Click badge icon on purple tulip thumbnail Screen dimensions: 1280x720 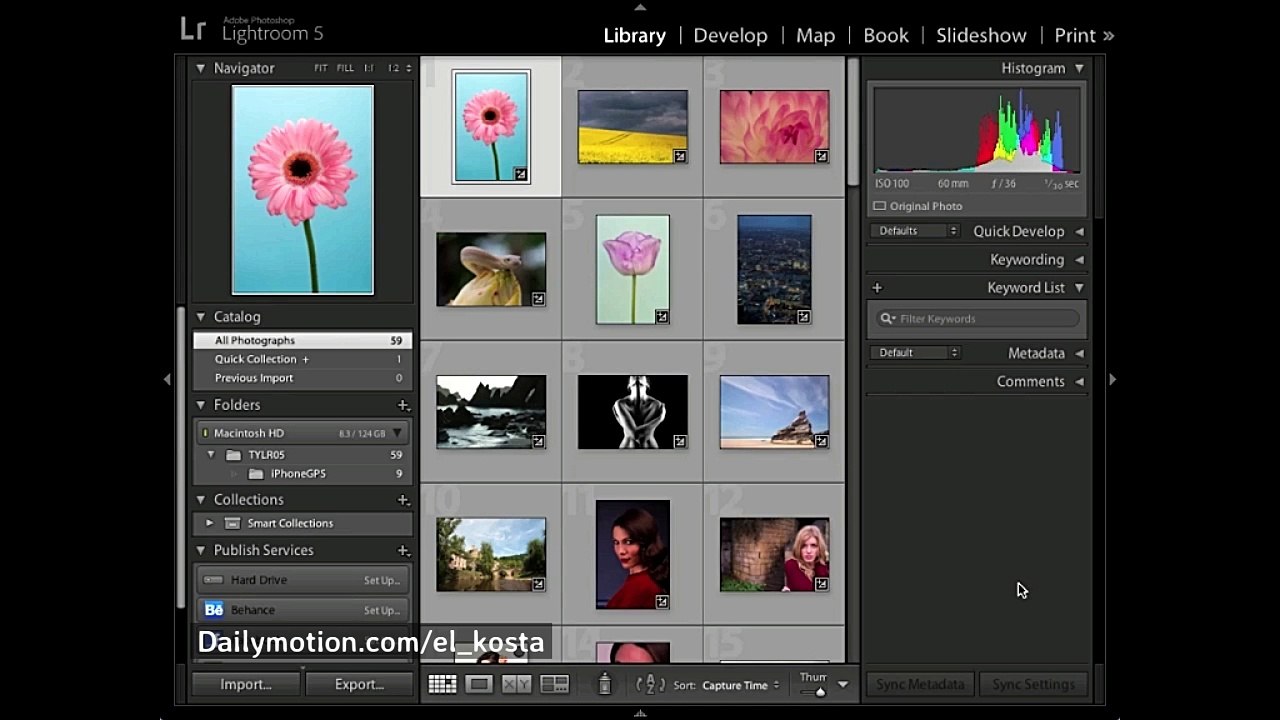pyautogui.click(x=662, y=316)
